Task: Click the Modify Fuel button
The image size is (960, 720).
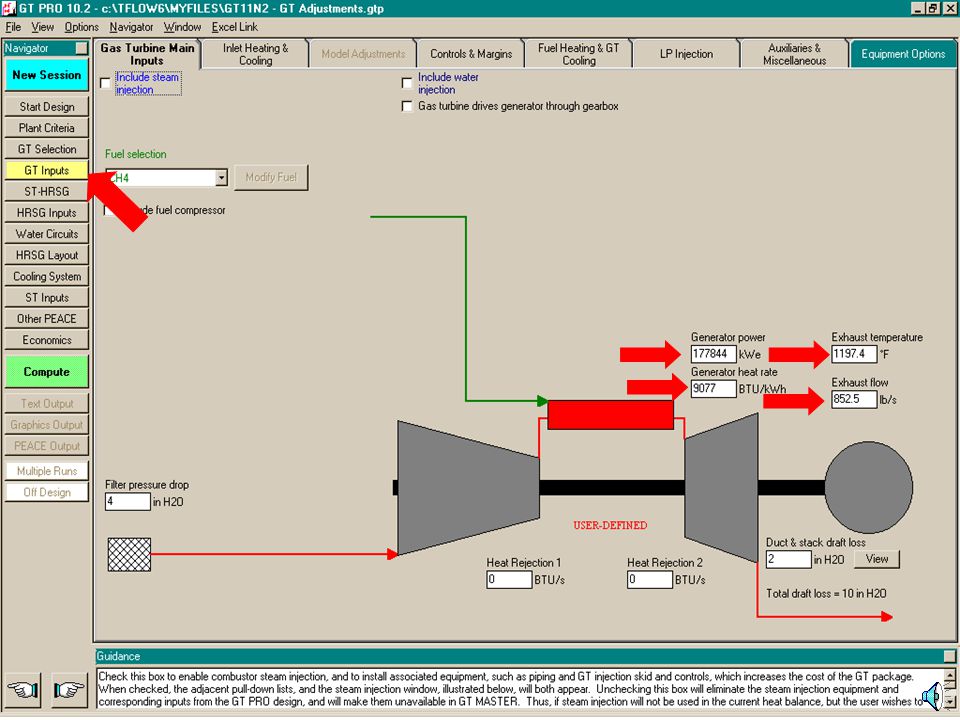Action: (x=271, y=178)
